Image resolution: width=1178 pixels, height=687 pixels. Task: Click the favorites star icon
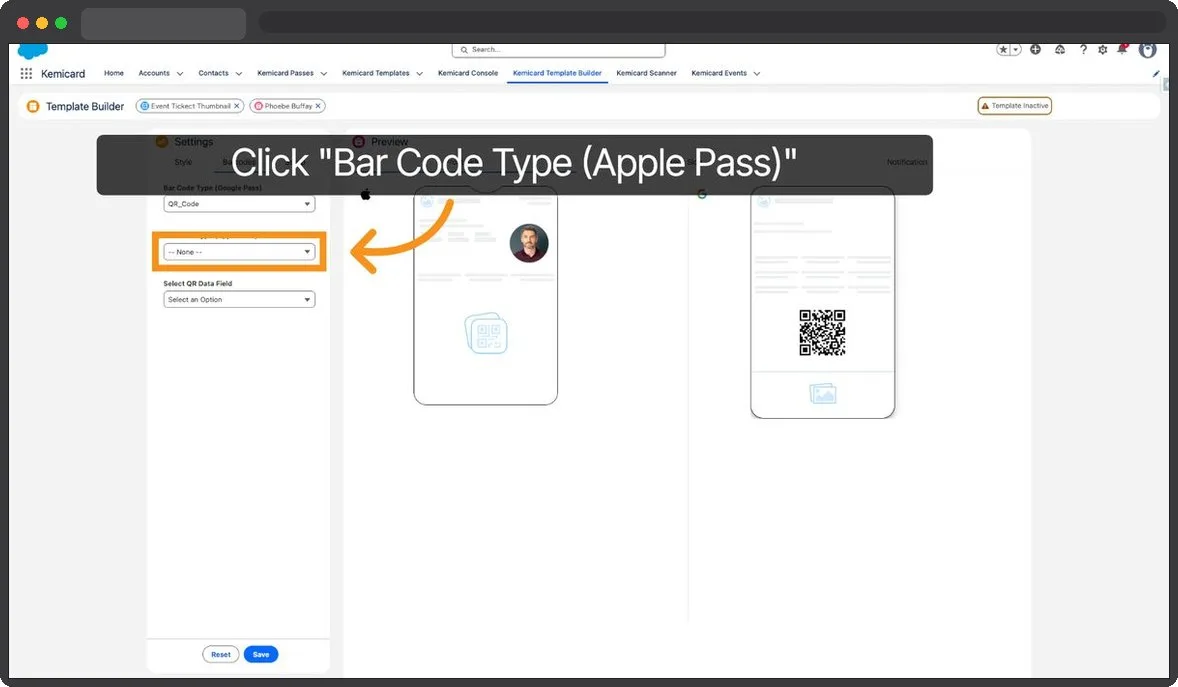click(x=1003, y=50)
